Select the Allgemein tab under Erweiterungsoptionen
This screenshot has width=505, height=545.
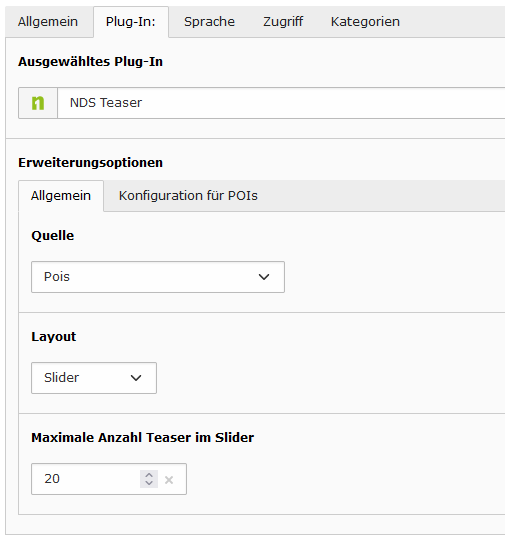[x=61, y=196]
